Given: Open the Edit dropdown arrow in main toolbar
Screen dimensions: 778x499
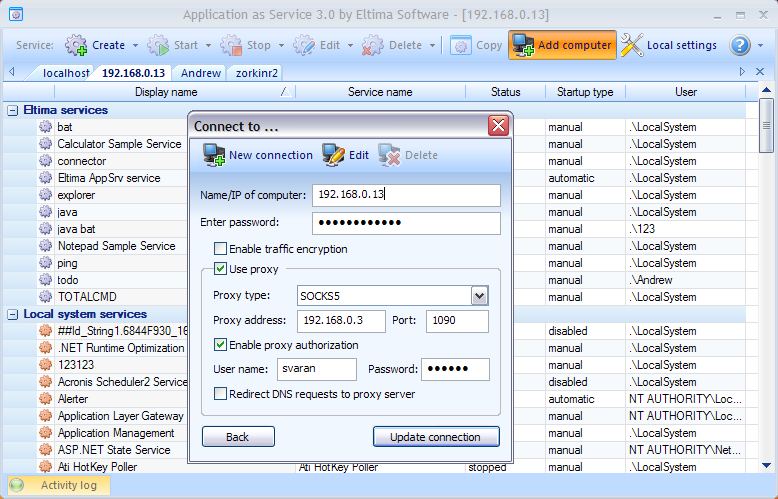Looking at the screenshot, I should coord(350,45).
